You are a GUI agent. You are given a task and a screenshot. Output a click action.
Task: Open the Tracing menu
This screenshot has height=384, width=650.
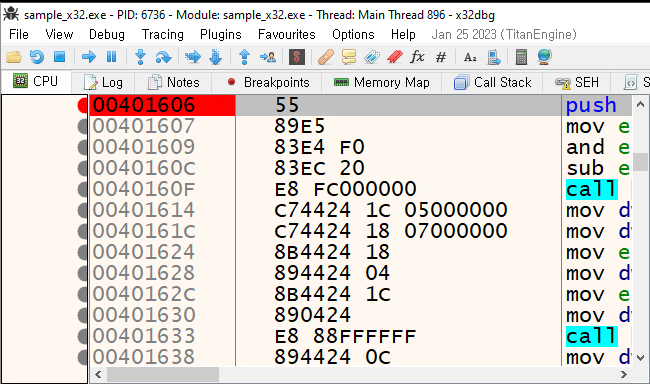click(162, 34)
